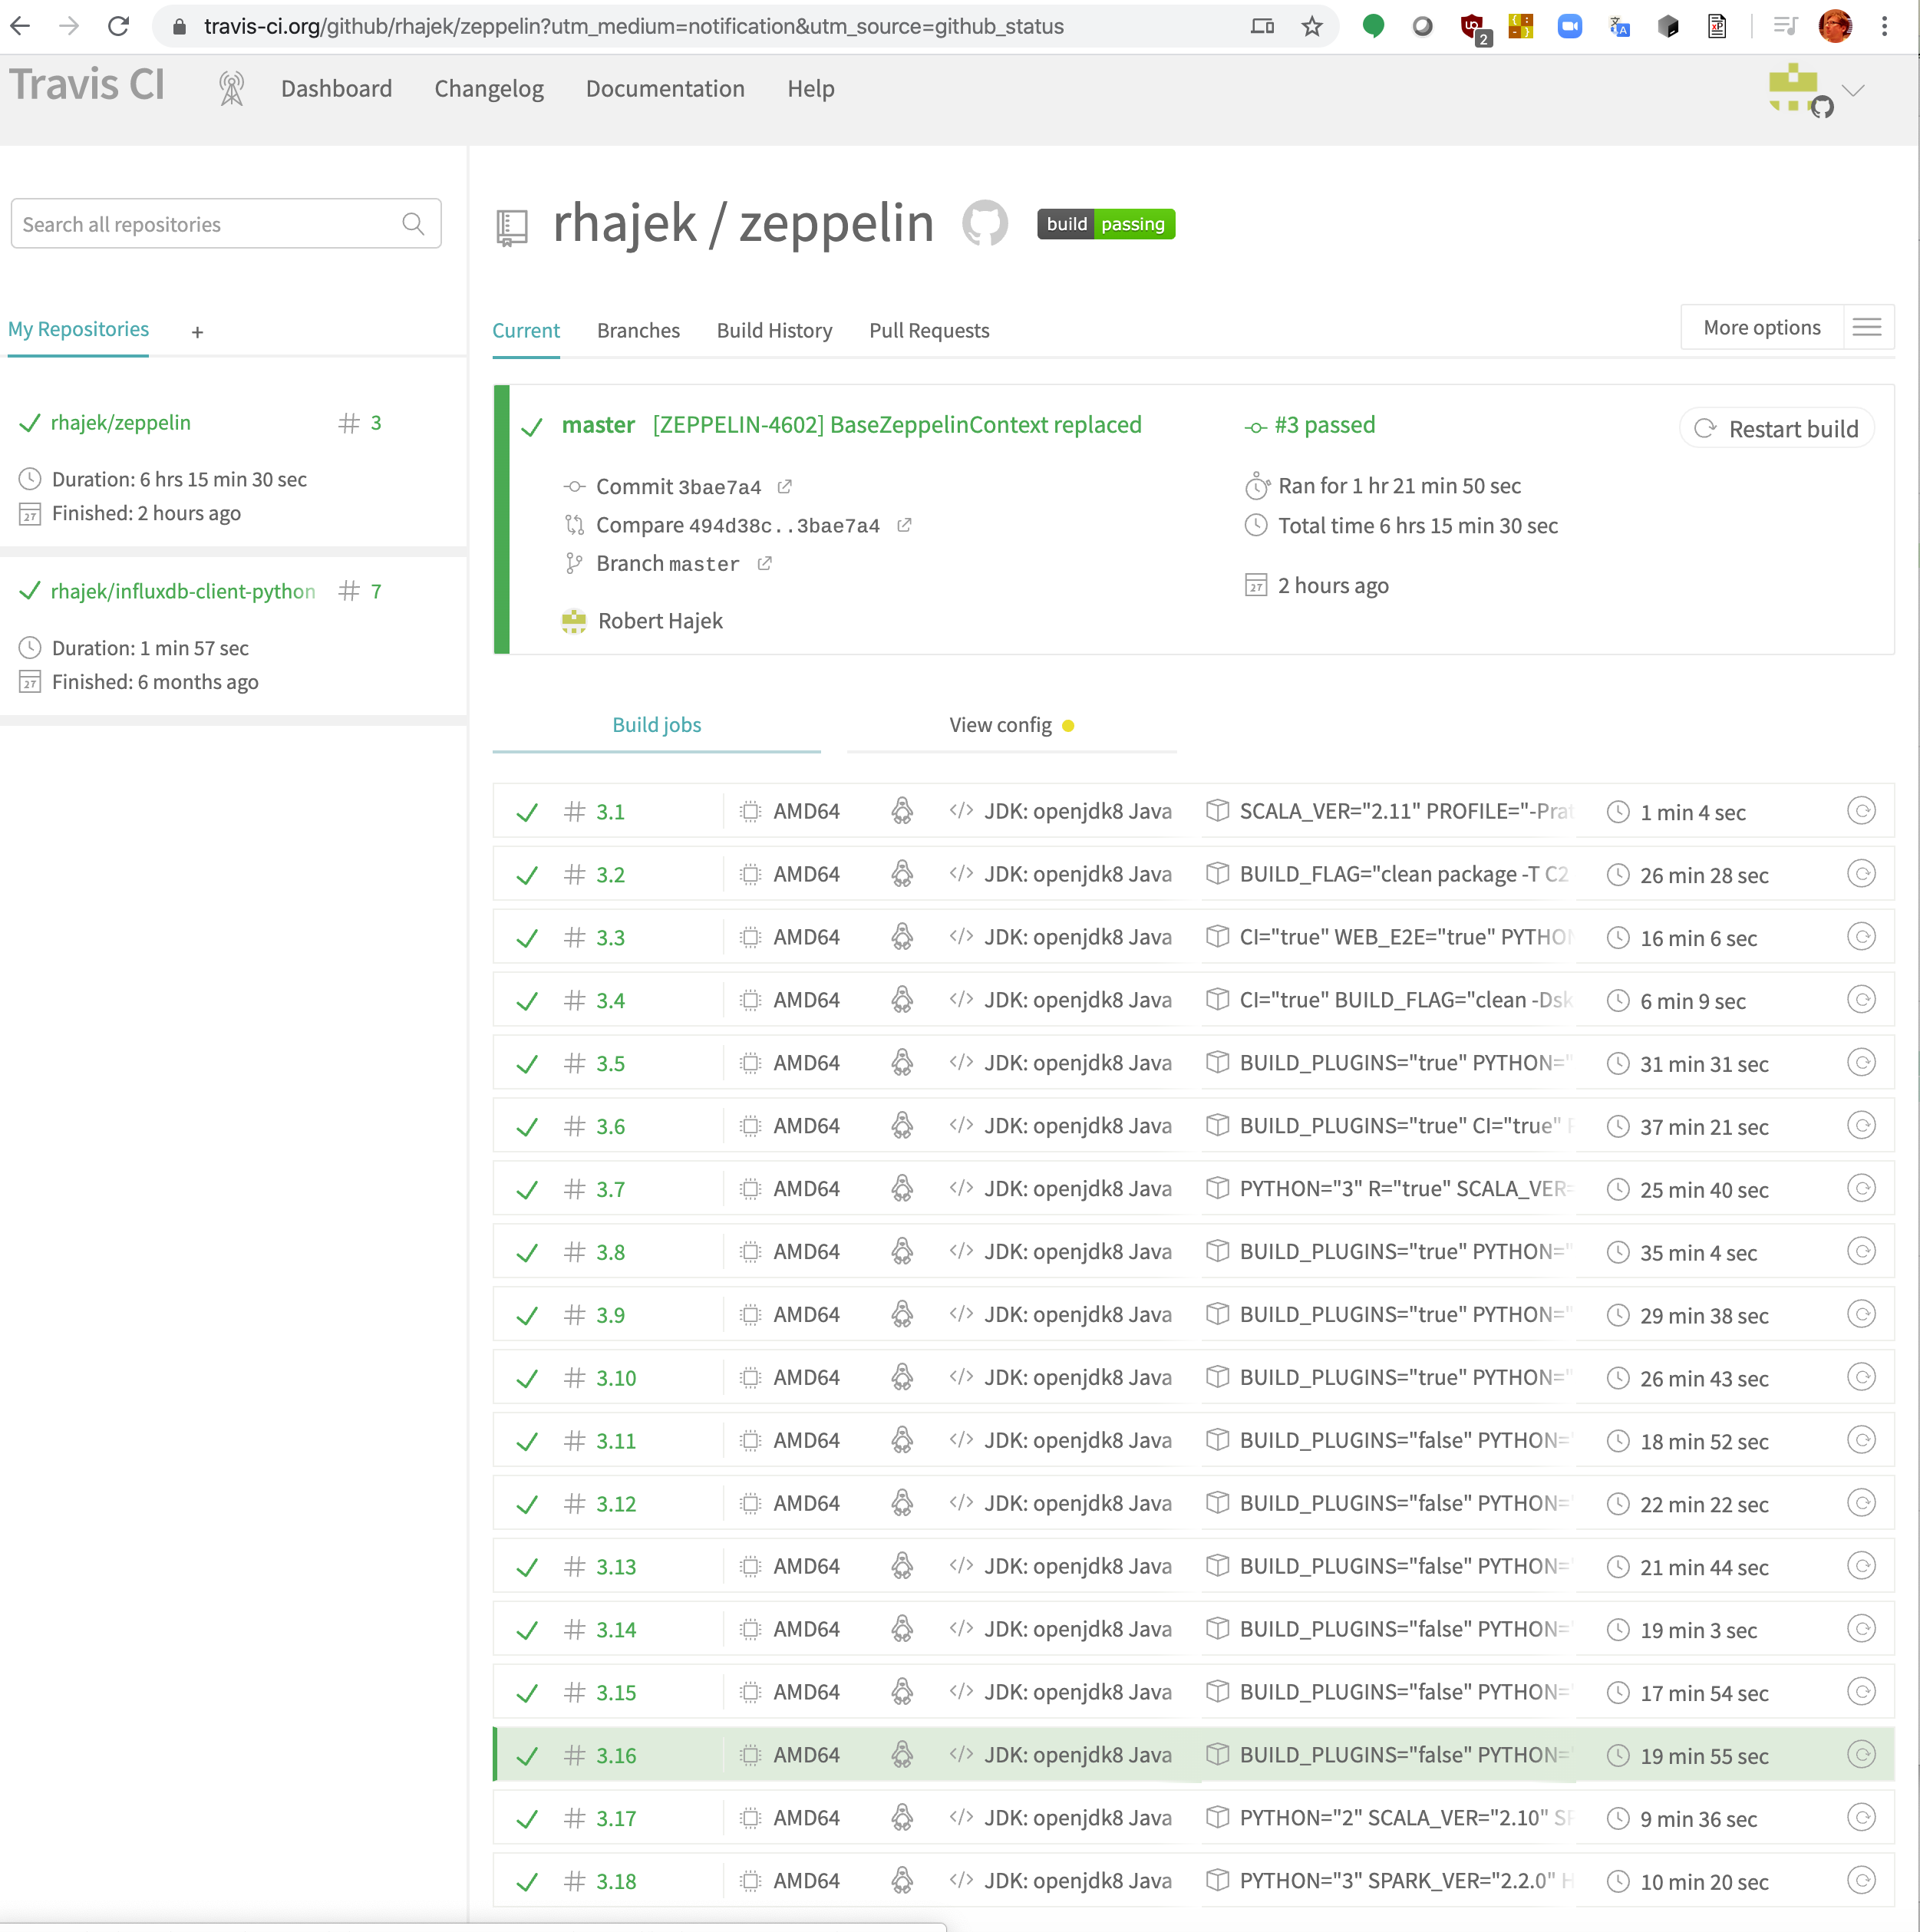
Task: Bookmark page with star icon in address bar
Action: [x=1312, y=26]
